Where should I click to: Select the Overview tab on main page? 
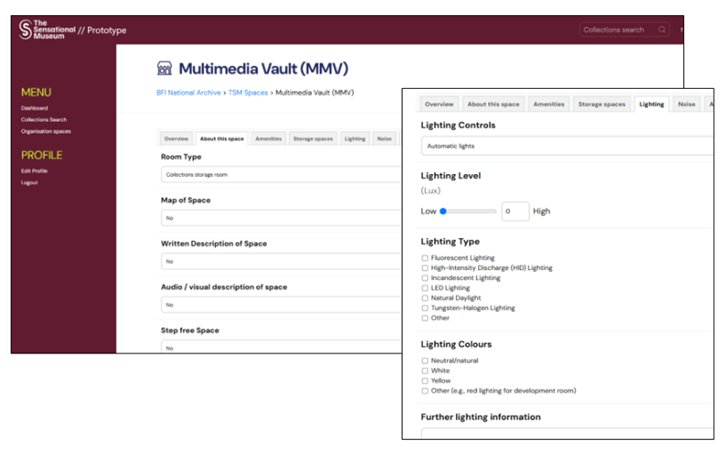point(176,139)
